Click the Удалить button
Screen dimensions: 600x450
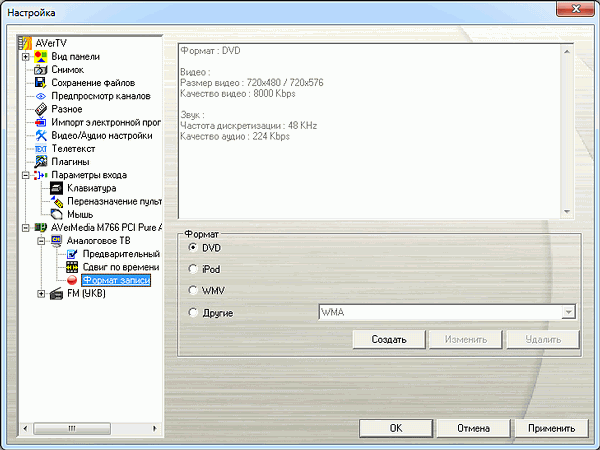(543, 339)
